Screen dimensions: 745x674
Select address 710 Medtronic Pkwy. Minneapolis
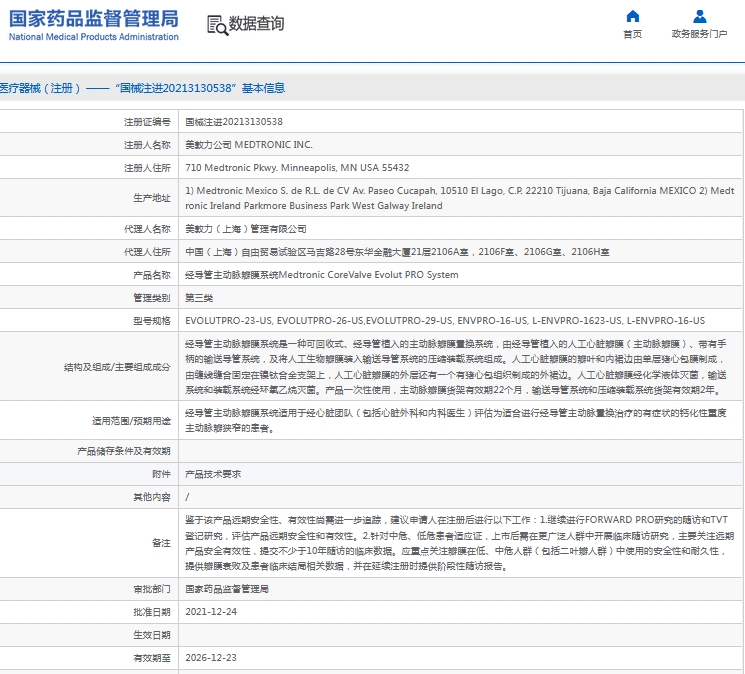point(297,167)
